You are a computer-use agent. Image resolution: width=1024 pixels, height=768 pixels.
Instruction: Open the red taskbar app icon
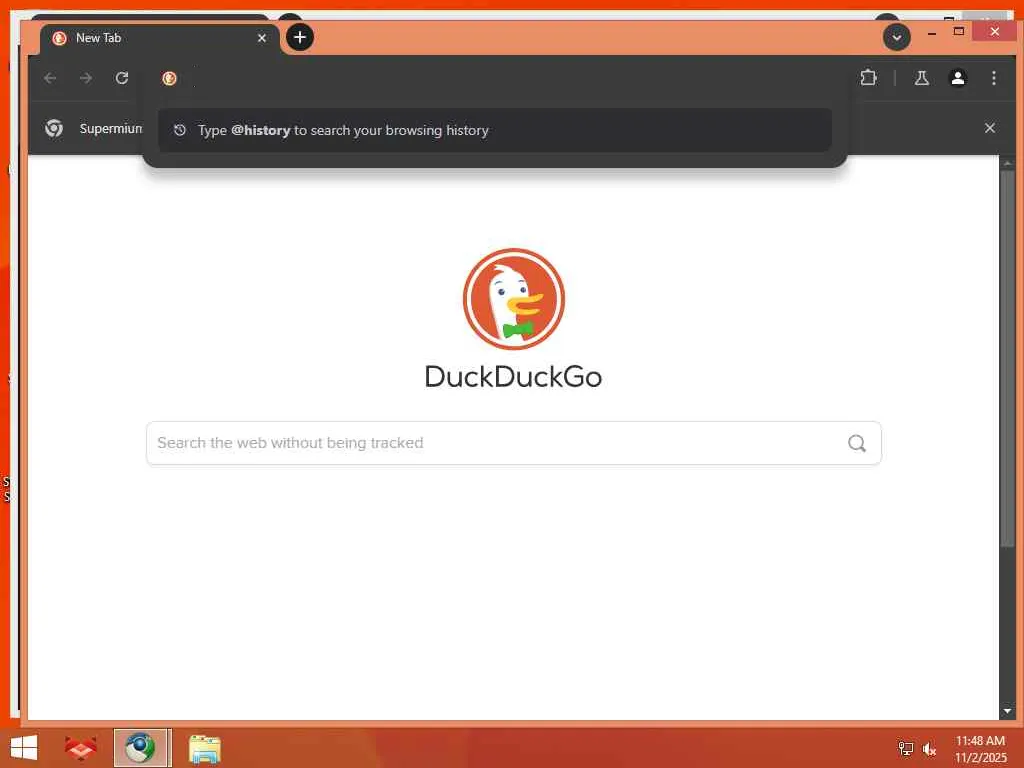(80, 748)
